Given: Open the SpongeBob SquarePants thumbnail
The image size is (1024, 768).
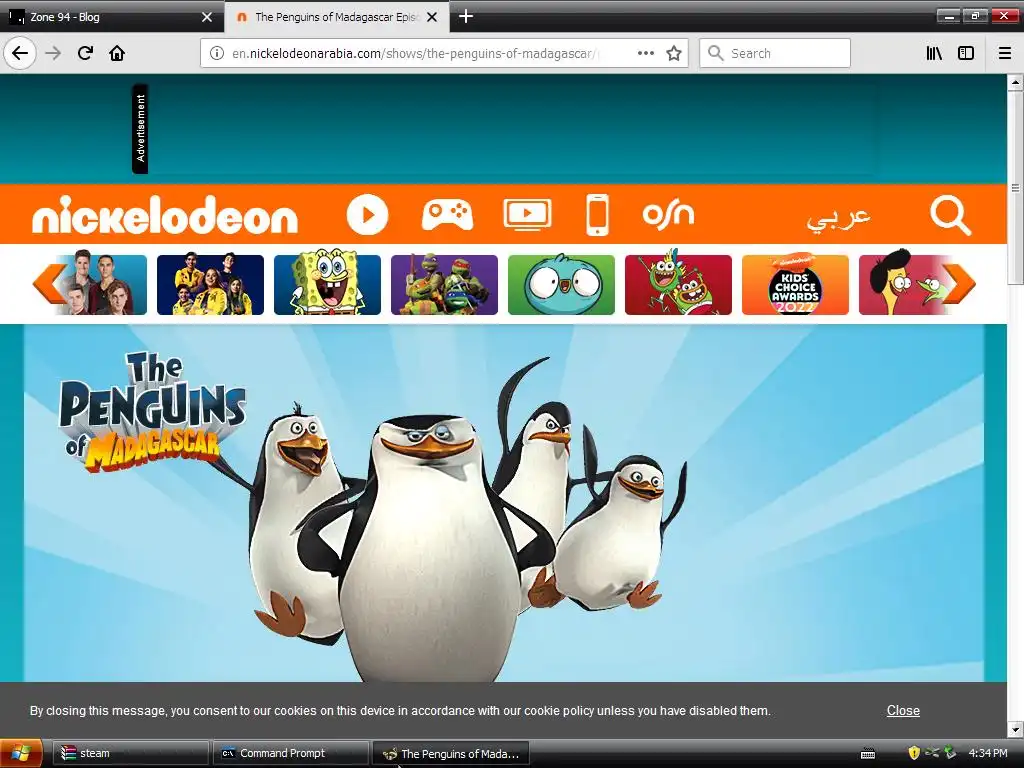Looking at the screenshot, I should point(327,285).
